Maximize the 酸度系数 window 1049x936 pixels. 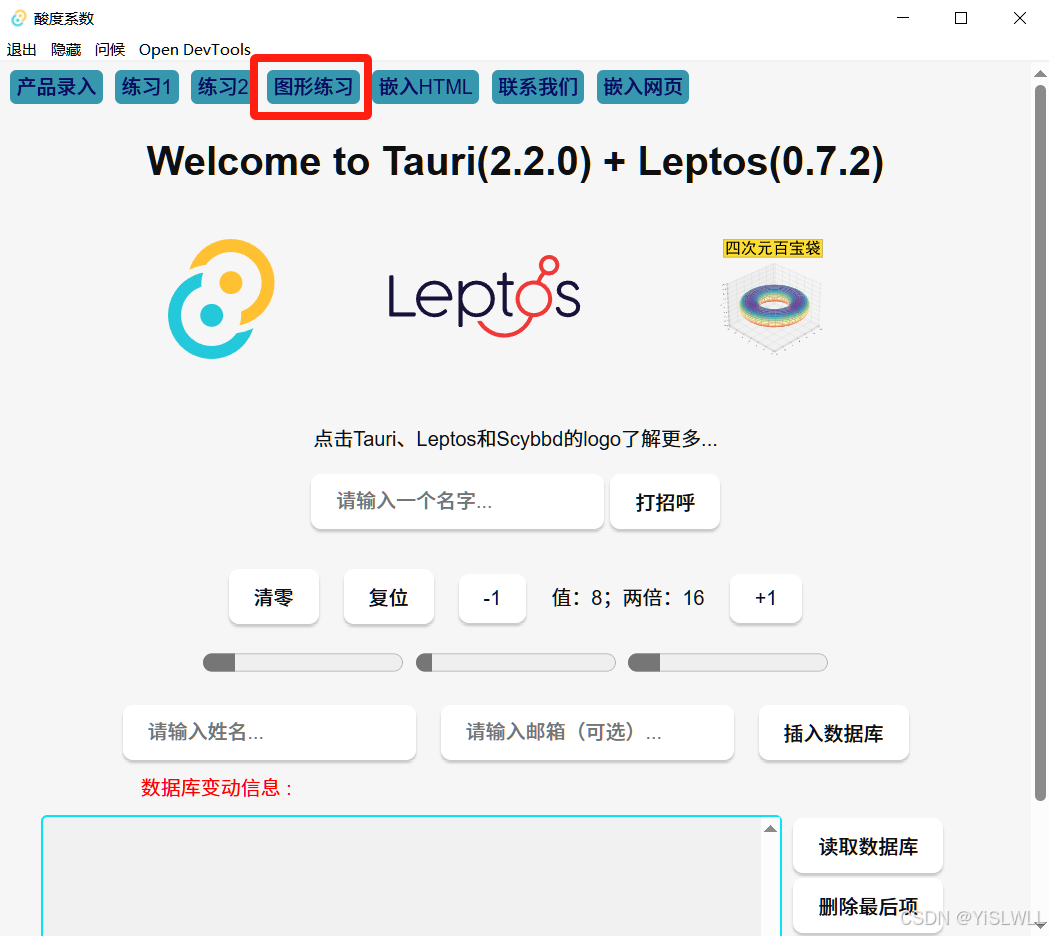click(x=961, y=18)
